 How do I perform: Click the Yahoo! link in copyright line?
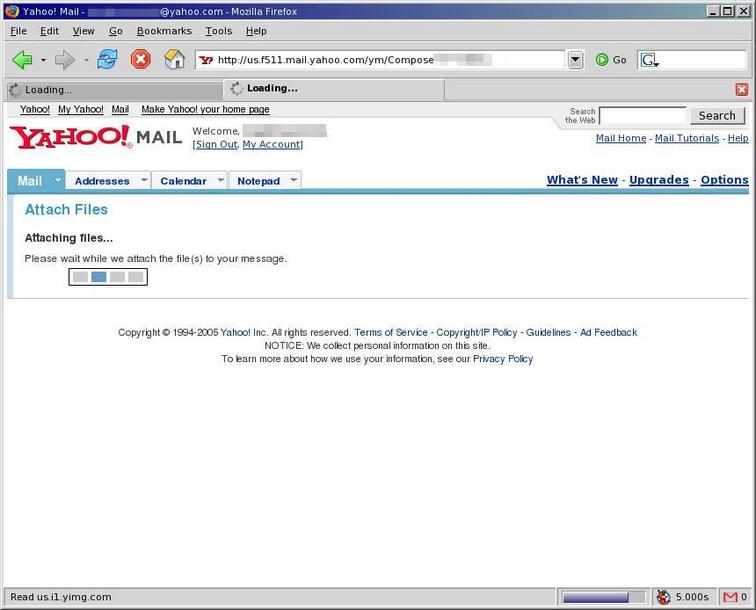[235, 332]
